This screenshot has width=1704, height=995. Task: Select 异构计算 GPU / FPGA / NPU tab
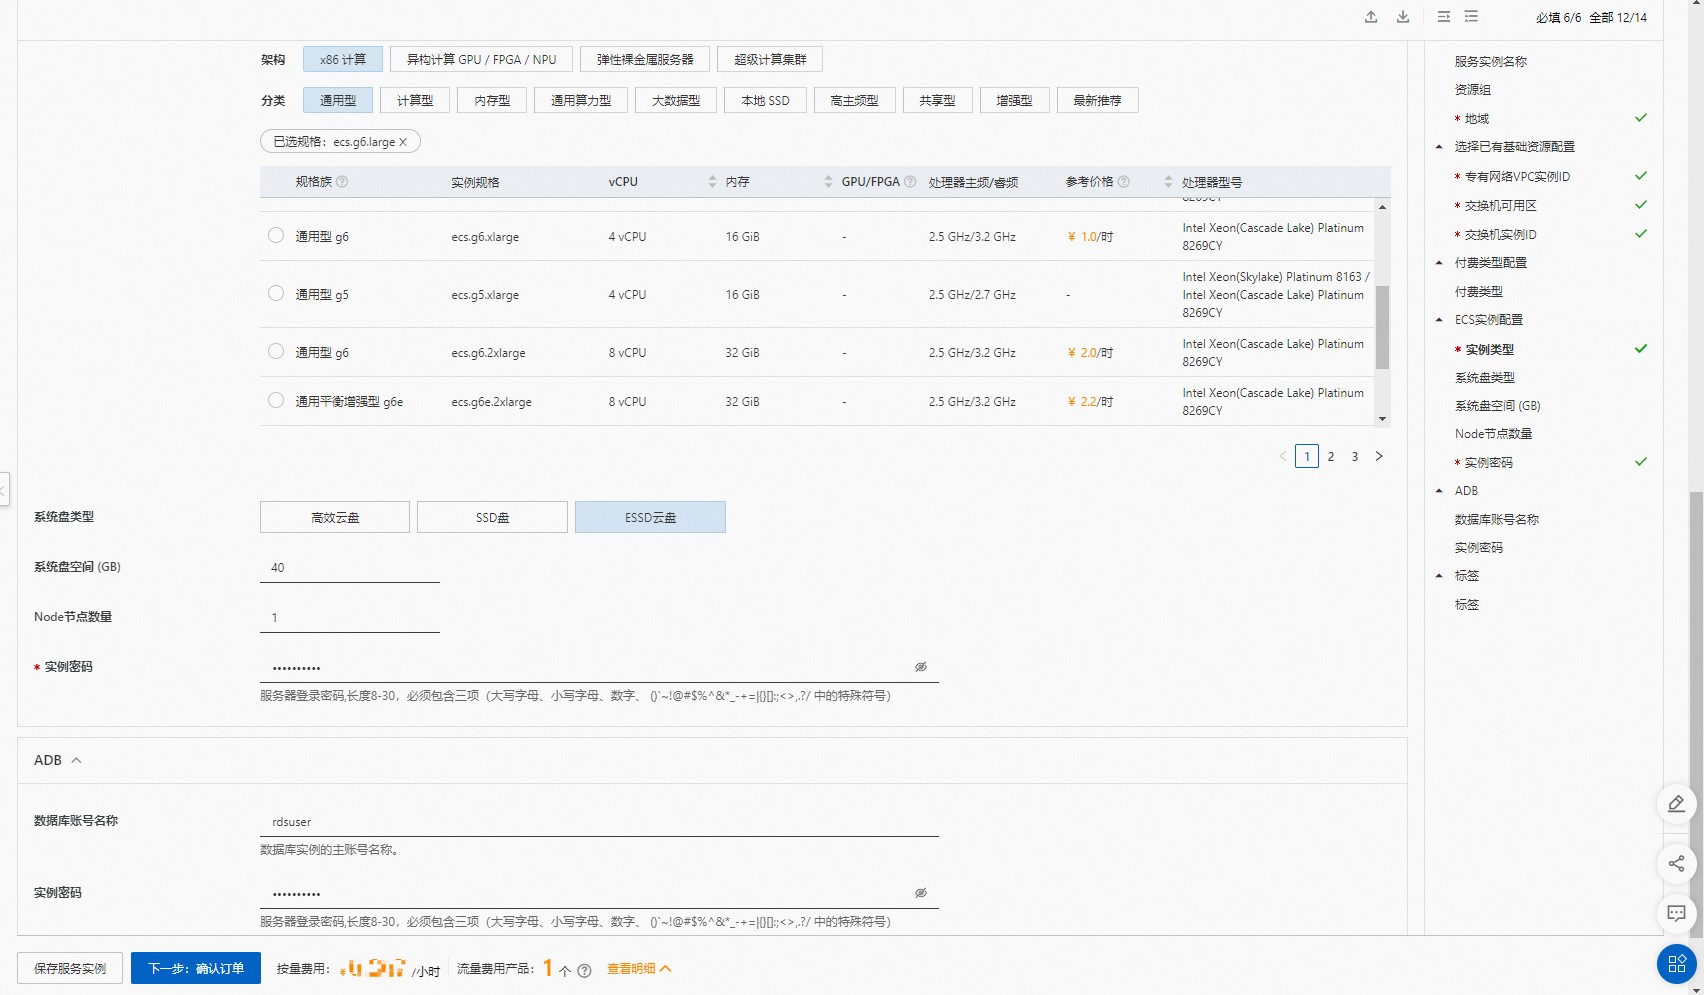[481, 59]
